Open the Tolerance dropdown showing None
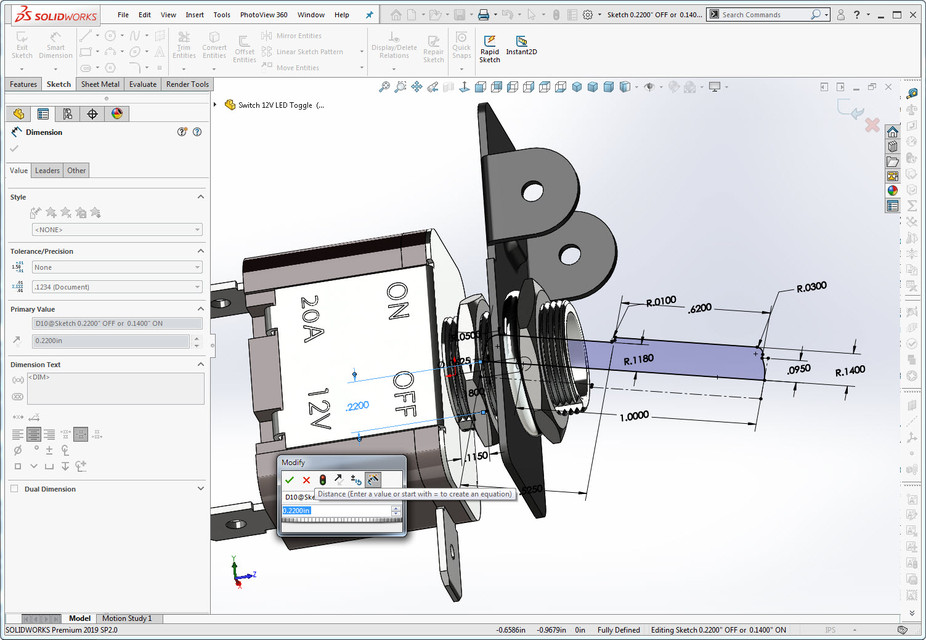Screen dimensions: 926x640 [x=115, y=266]
